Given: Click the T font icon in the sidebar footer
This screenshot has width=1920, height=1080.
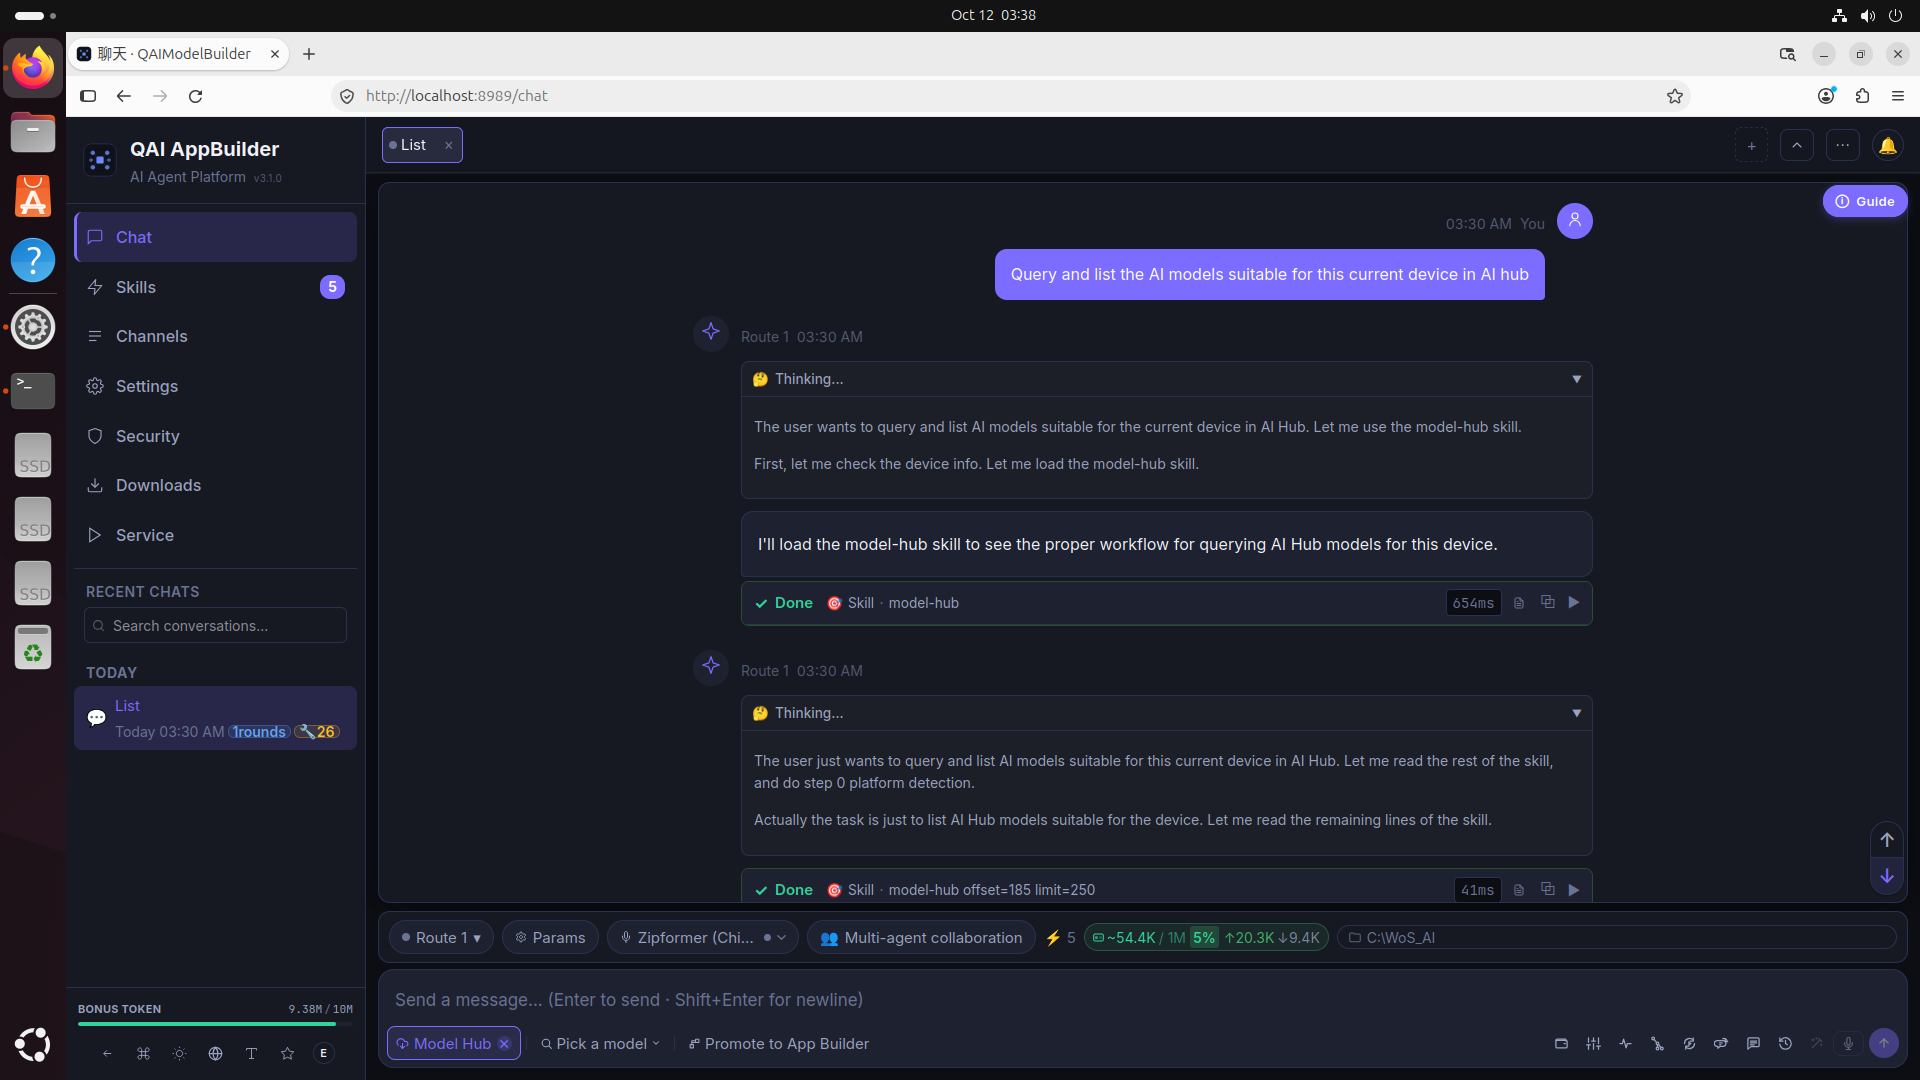Looking at the screenshot, I should [x=251, y=1053].
